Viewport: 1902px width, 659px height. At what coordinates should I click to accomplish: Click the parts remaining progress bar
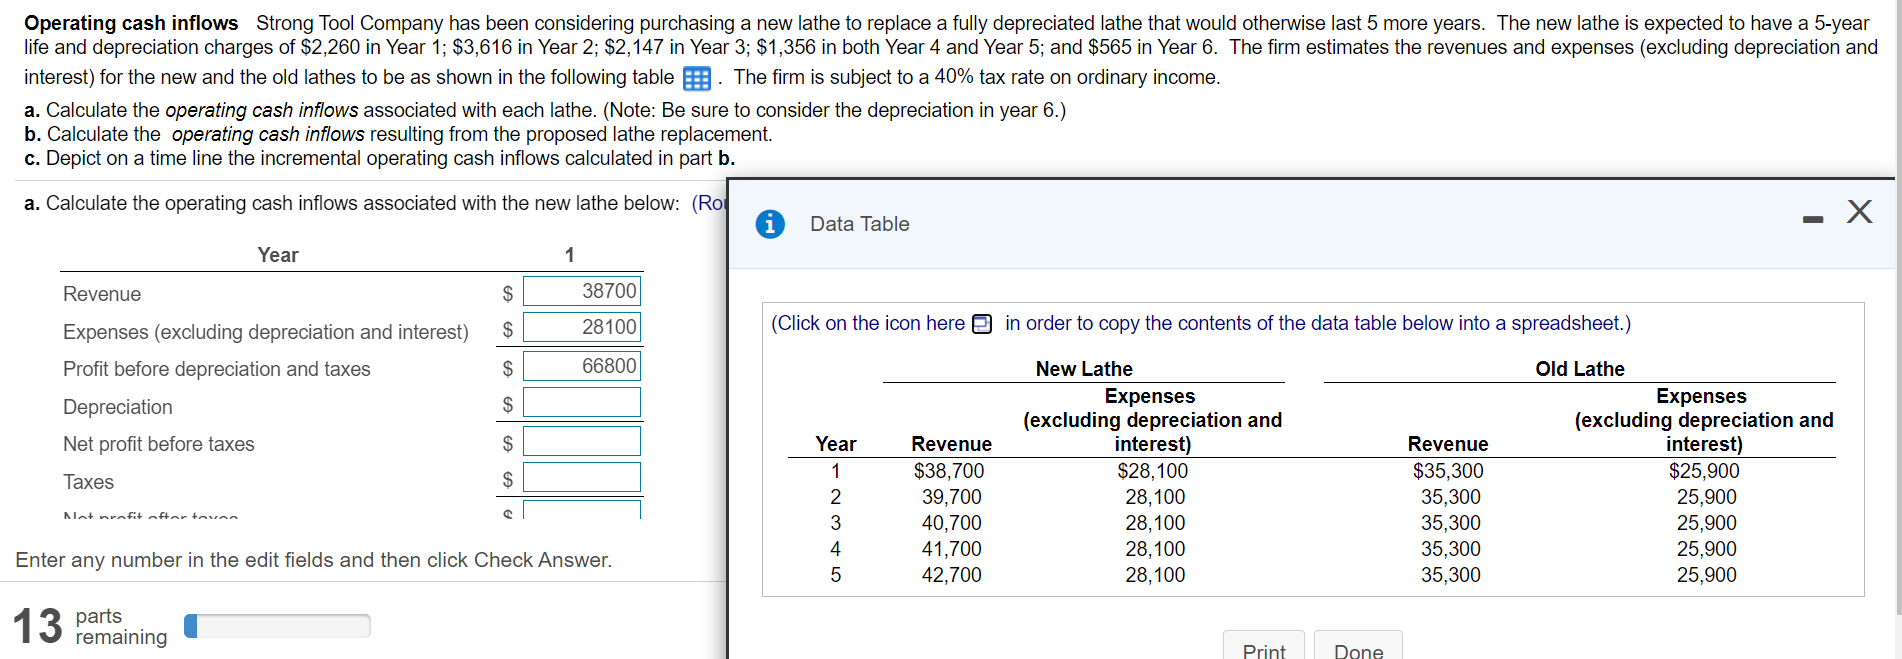[x=277, y=625]
